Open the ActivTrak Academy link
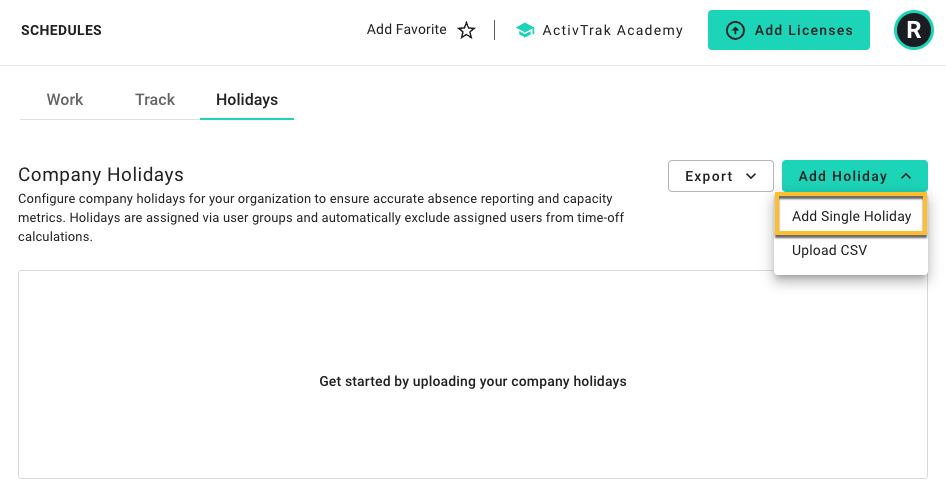This screenshot has height=495, width=946. click(x=600, y=30)
